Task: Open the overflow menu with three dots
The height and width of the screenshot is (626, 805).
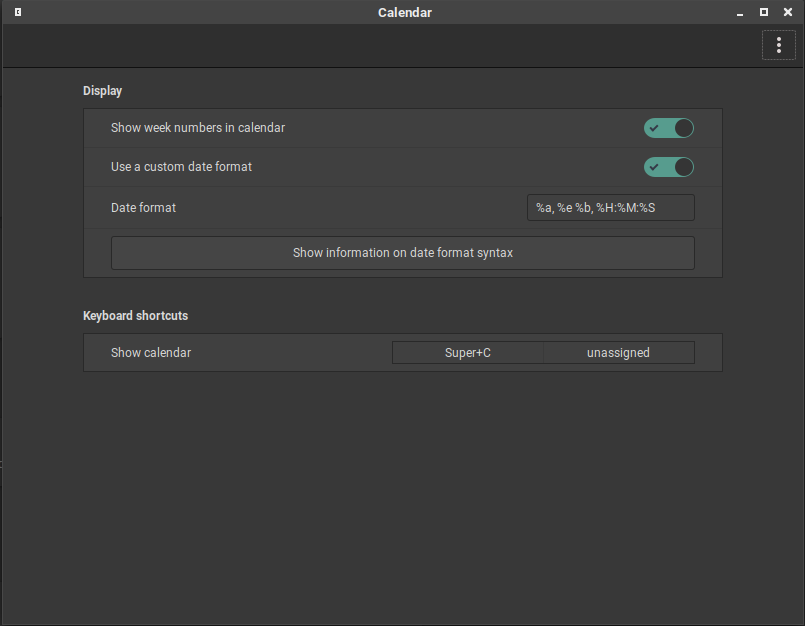Action: coord(778,45)
